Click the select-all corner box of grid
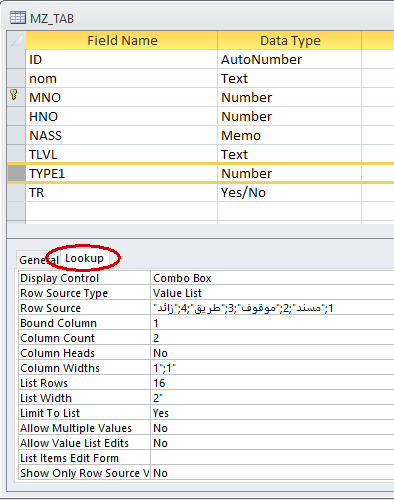394x500 pixels. (x=16, y=40)
